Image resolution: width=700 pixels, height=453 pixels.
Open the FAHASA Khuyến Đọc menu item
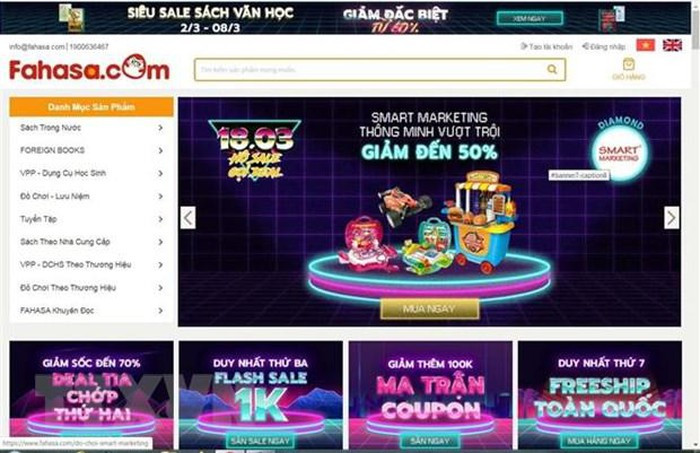pos(92,311)
